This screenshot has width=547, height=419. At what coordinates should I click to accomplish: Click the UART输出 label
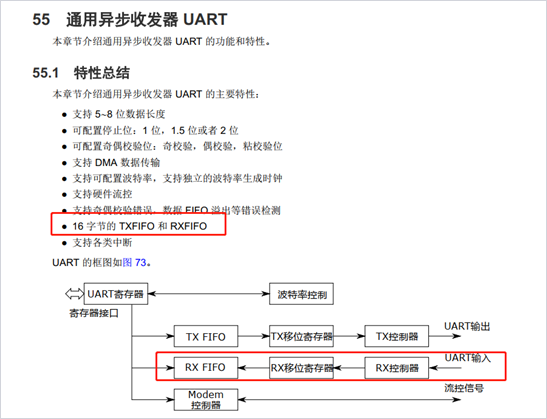(x=467, y=326)
